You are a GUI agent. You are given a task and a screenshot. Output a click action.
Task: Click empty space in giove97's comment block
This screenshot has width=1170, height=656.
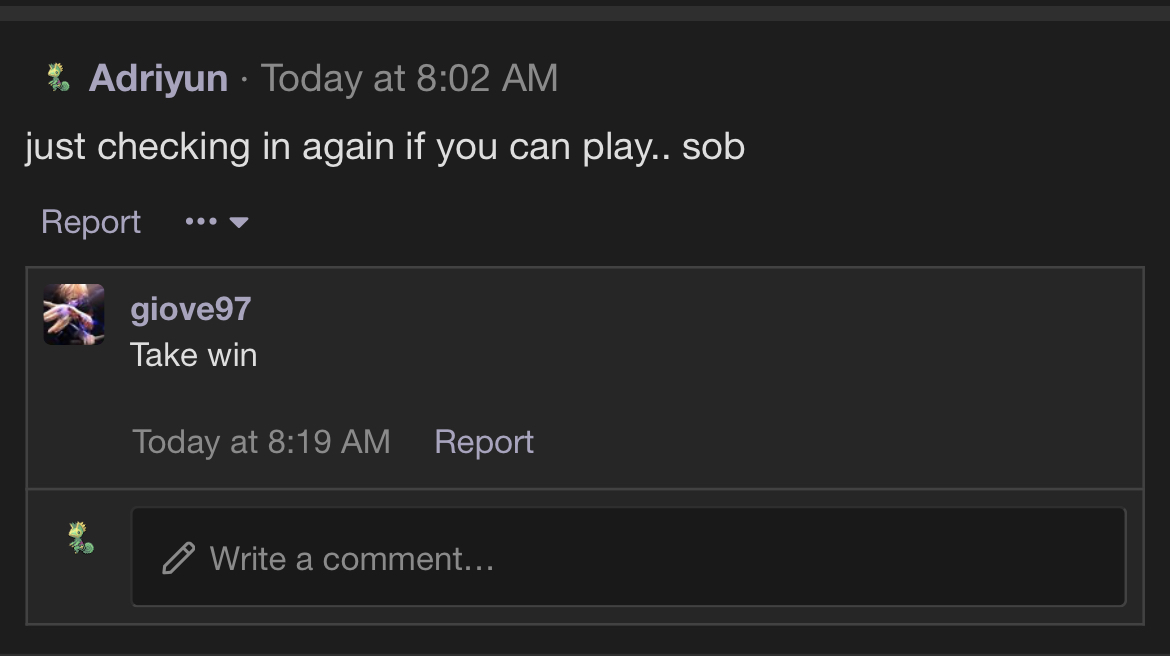[x=746, y=373]
